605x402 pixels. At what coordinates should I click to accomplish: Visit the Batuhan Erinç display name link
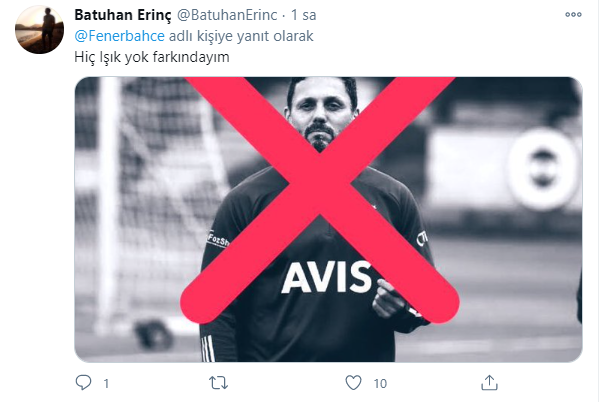point(123,15)
